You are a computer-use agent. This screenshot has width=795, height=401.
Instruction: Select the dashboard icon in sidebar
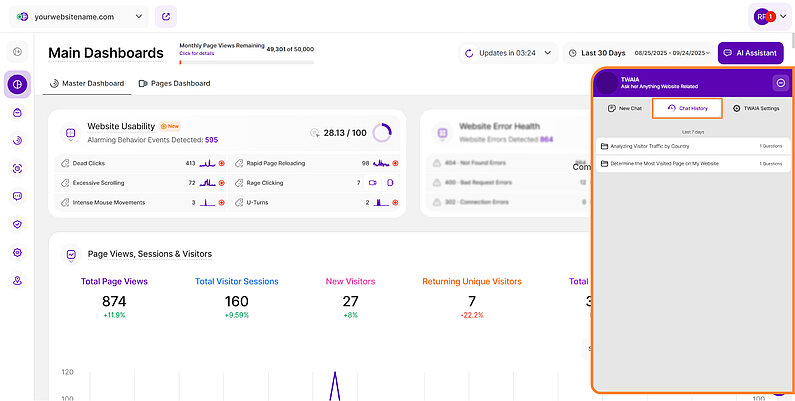(x=17, y=84)
